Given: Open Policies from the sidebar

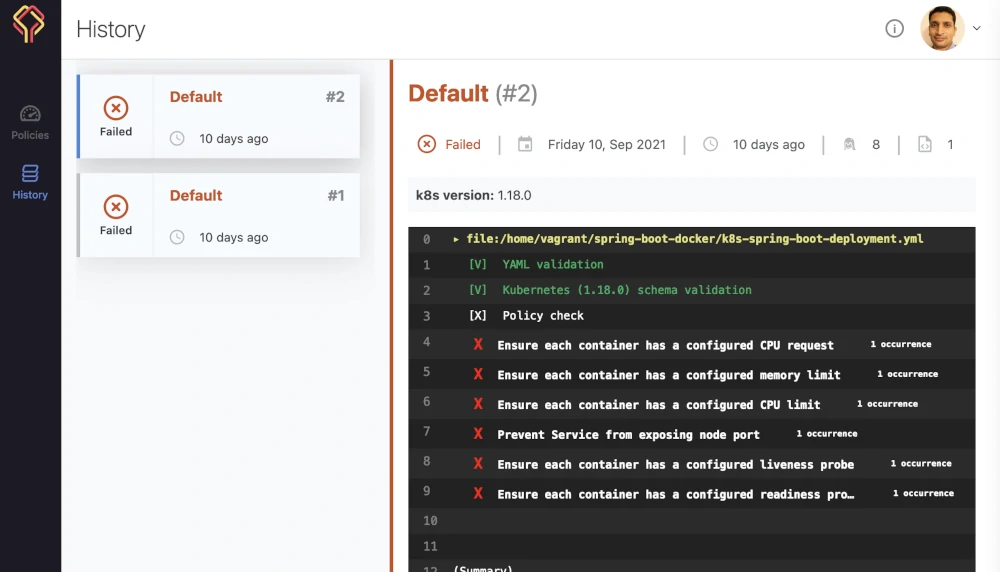Looking at the screenshot, I should (30, 122).
